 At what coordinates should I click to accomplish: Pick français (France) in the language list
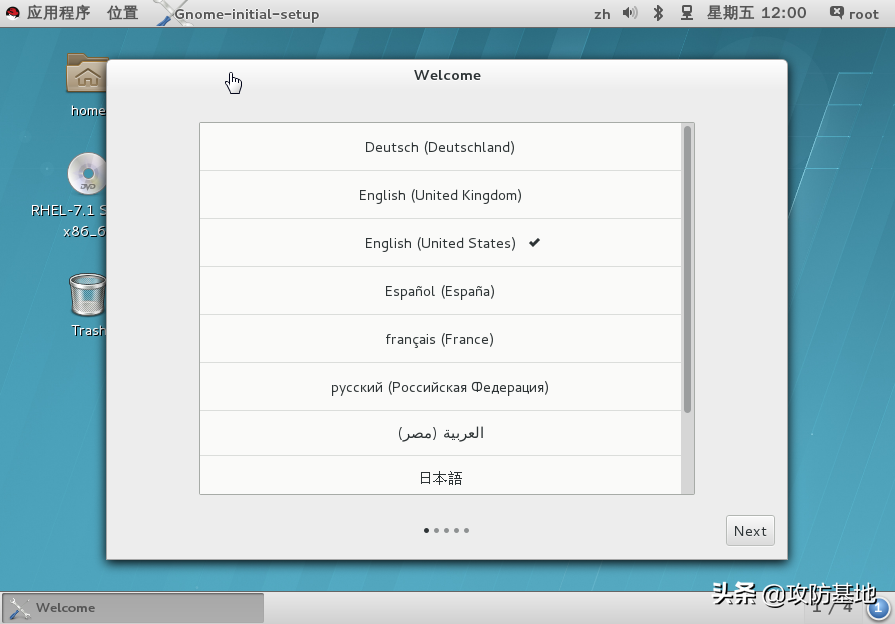440,339
